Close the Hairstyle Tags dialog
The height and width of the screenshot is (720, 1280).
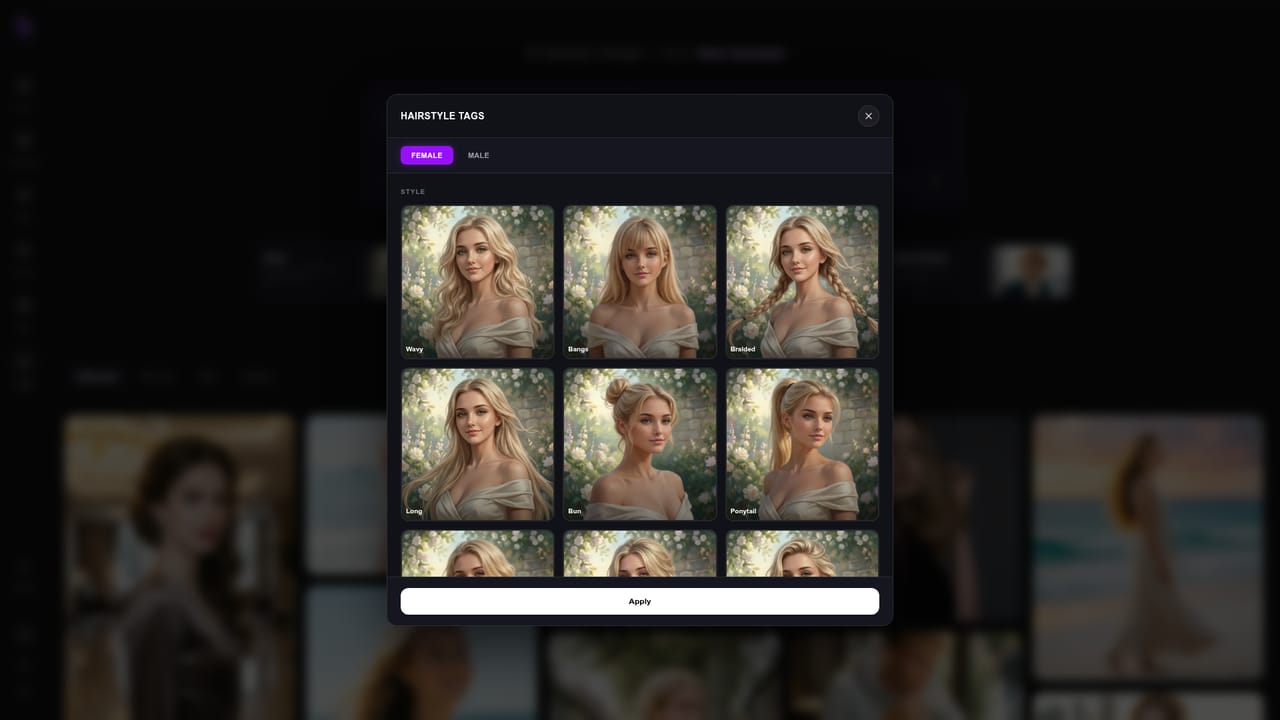tap(868, 116)
